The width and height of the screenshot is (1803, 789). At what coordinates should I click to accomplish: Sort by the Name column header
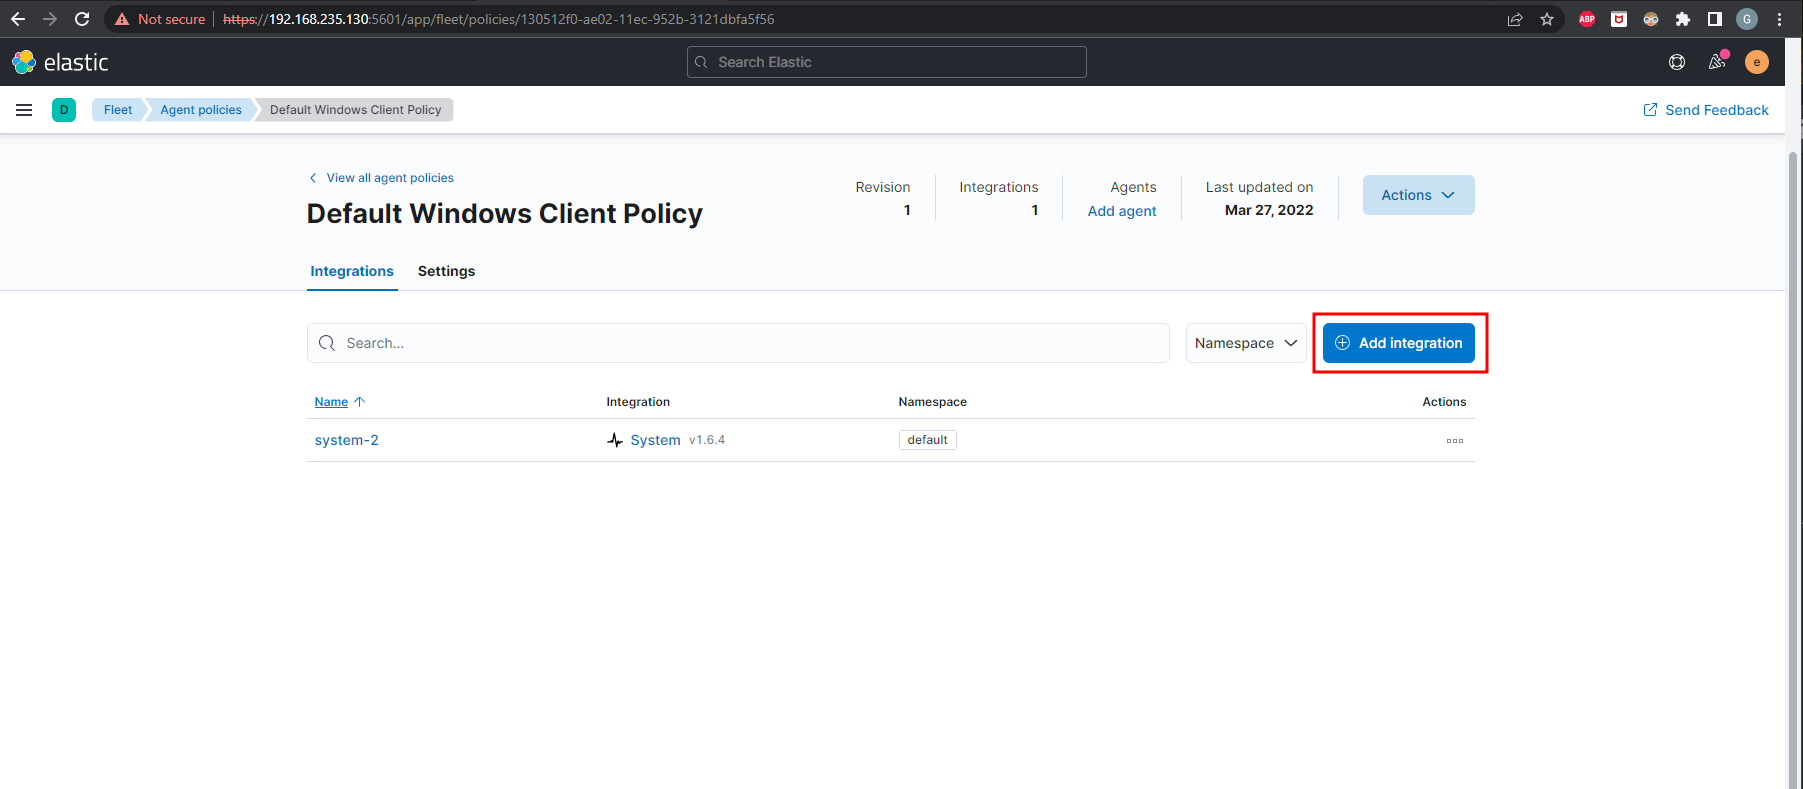click(x=332, y=402)
